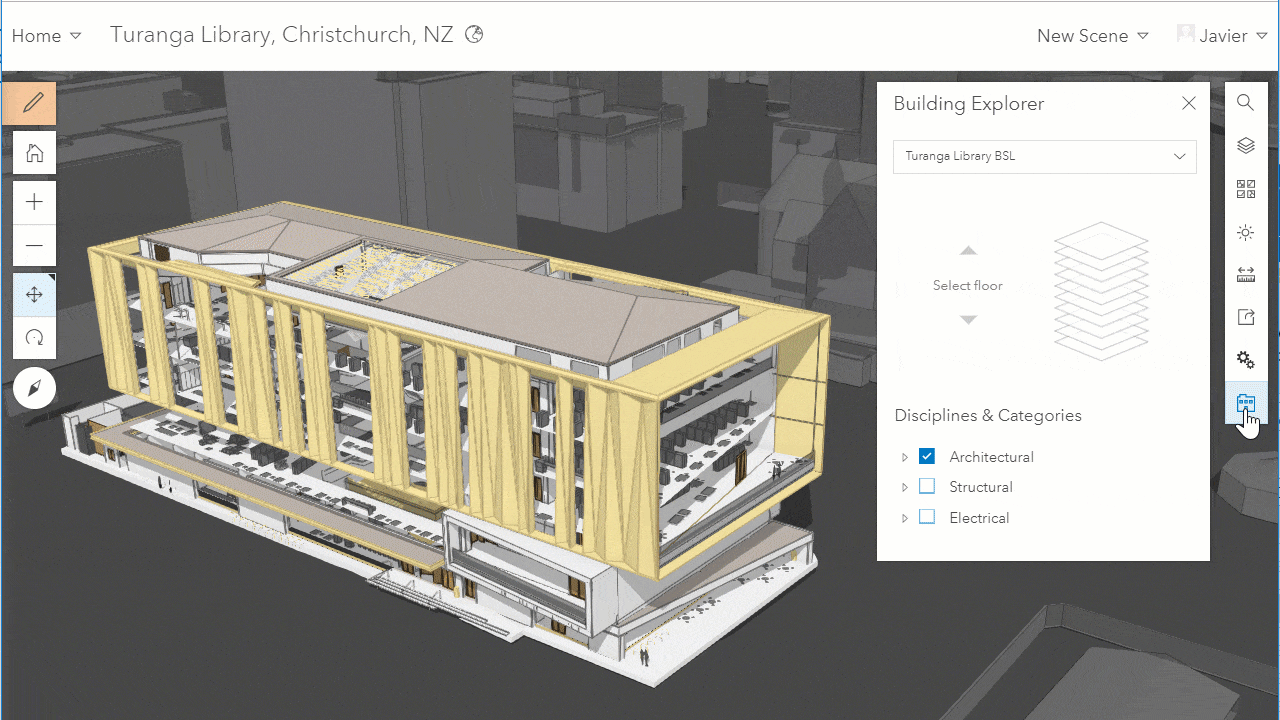1280x720 pixels.
Task: Click the Turanga Library scene title
Action: (x=282, y=34)
